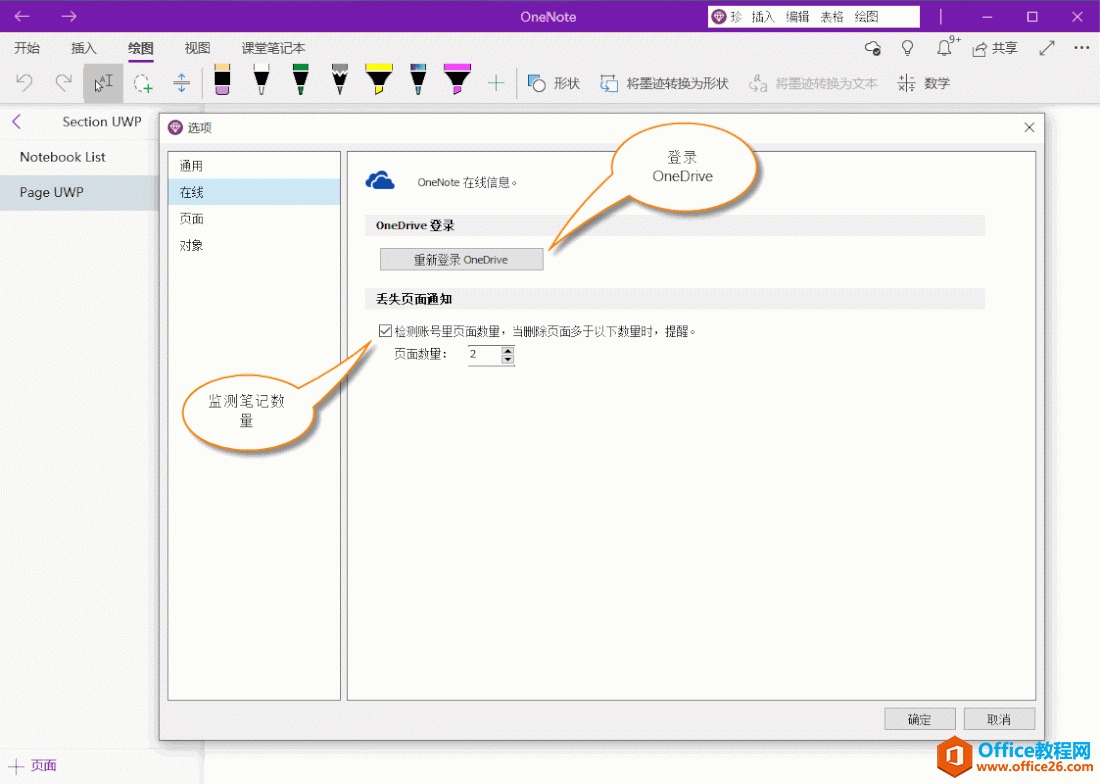Click the lightbulb assistant icon

click(x=907, y=47)
